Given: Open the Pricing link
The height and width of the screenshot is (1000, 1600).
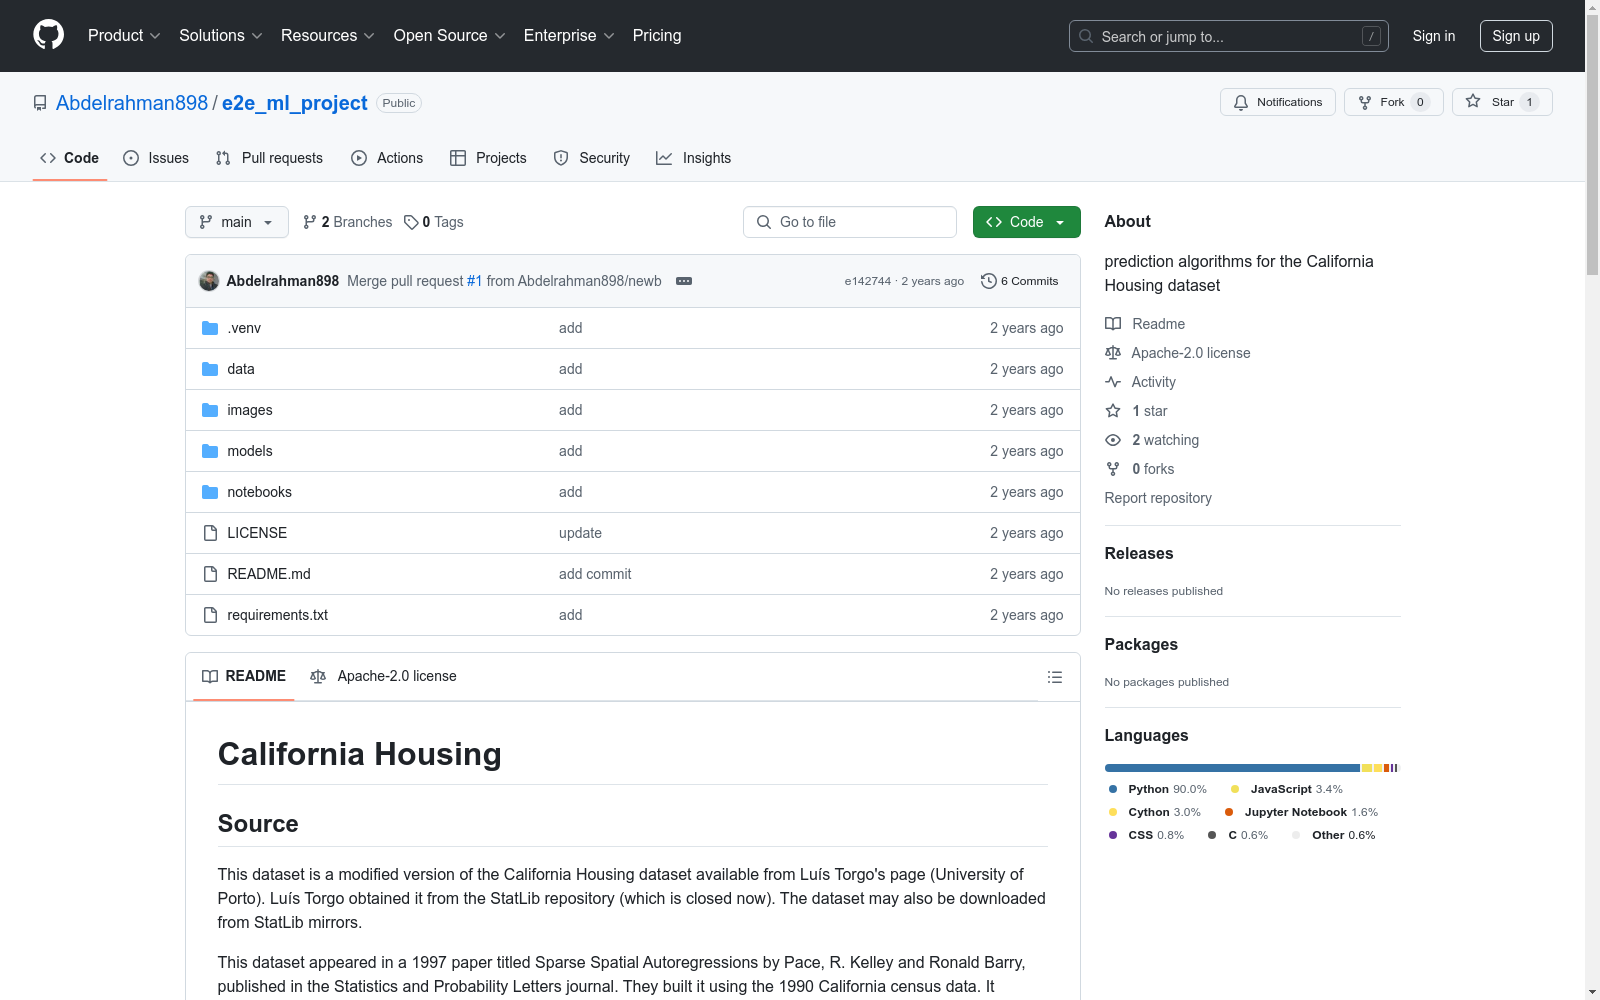Looking at the screenshot, I should click(657, 35).
